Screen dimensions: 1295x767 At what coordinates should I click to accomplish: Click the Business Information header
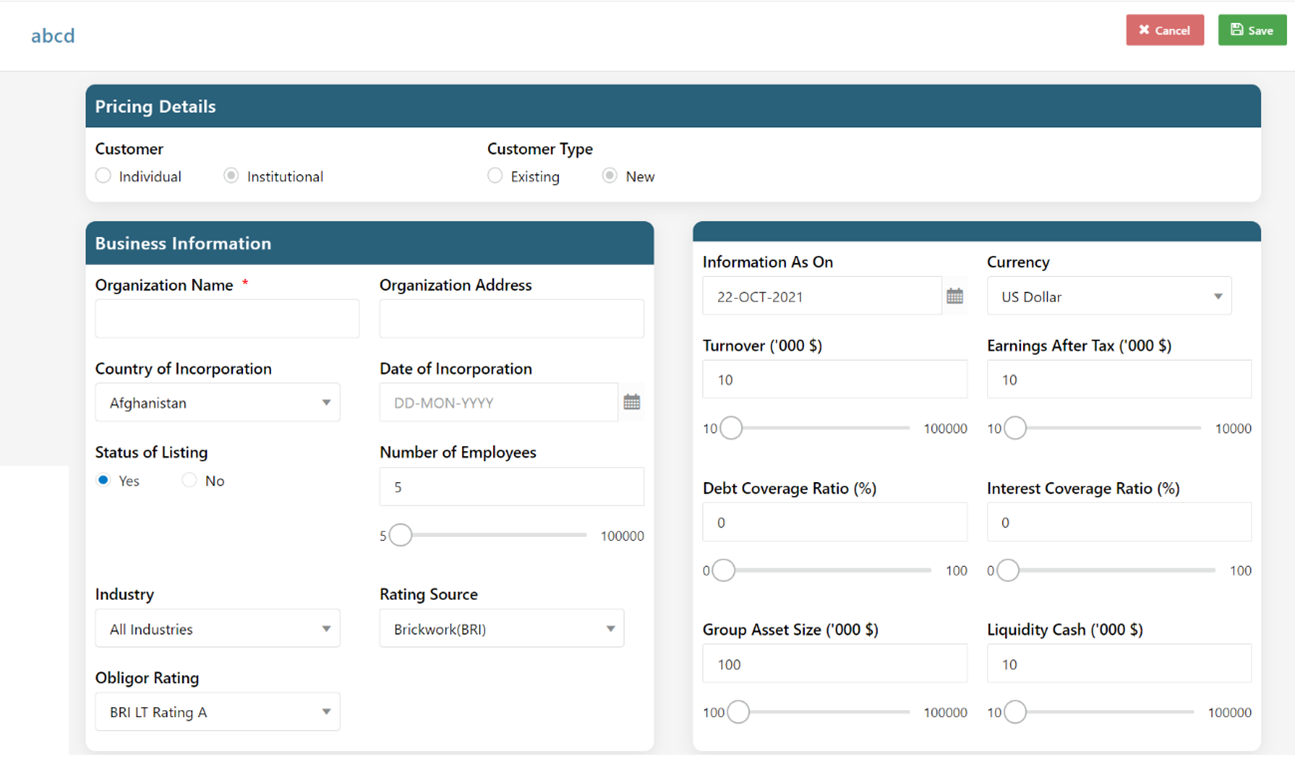click(x=370, y=243)
